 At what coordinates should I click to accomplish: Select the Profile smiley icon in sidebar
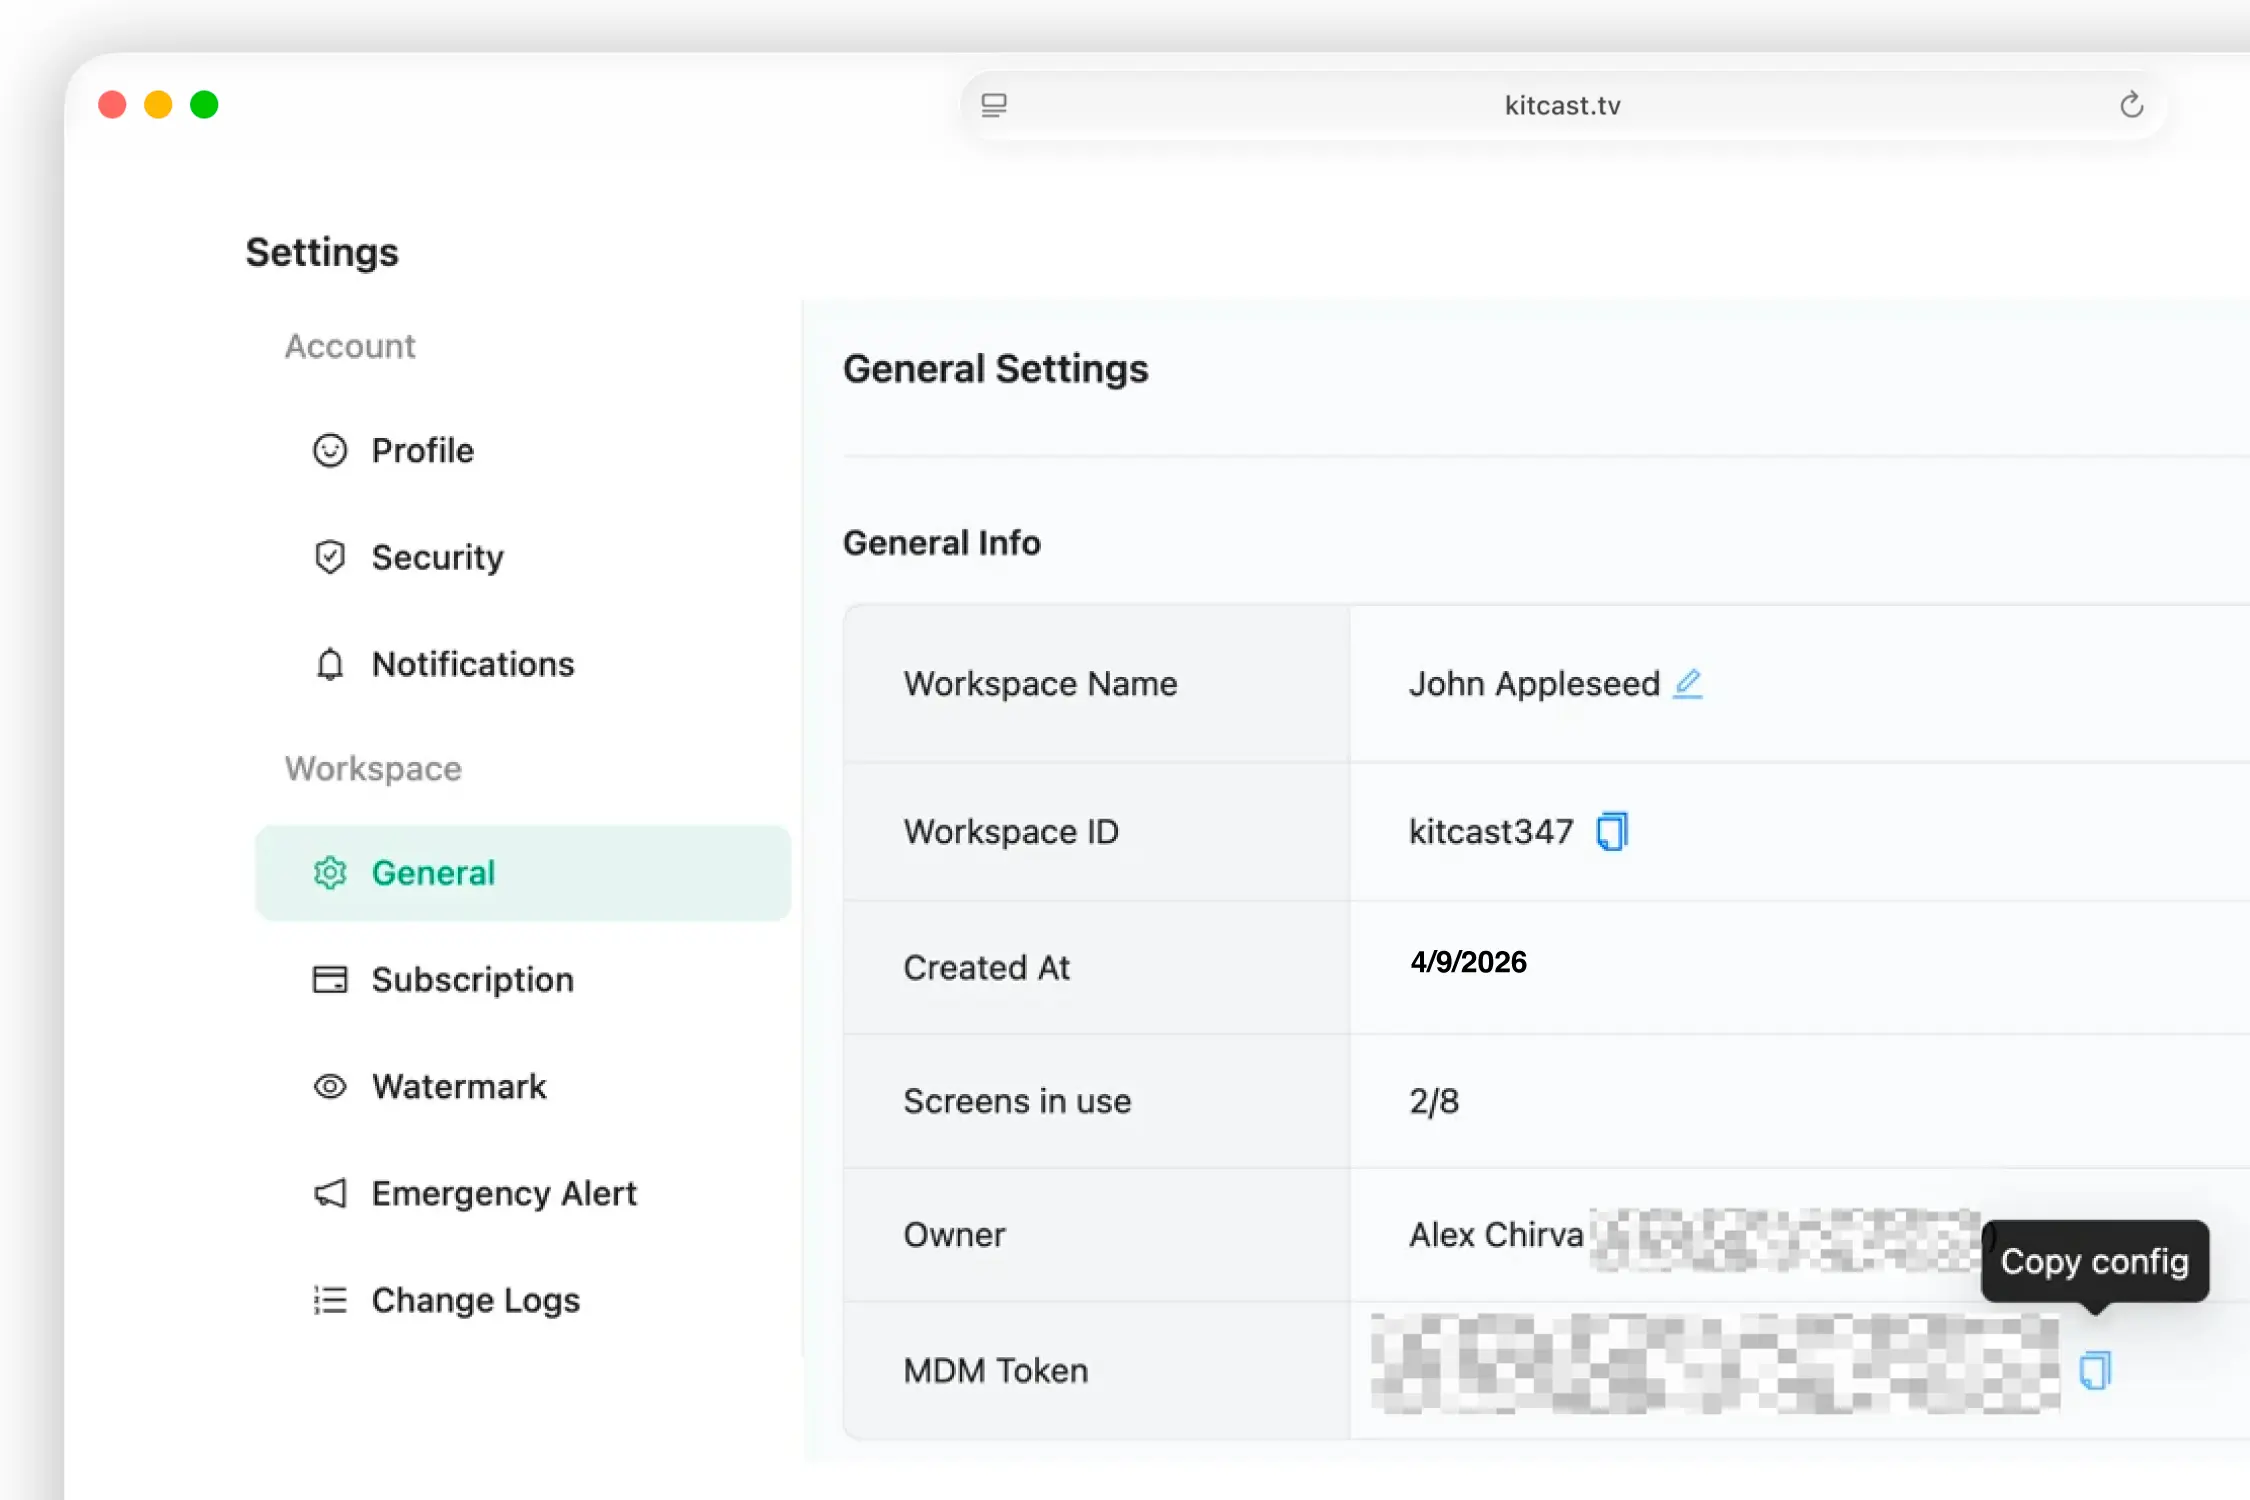329,451
